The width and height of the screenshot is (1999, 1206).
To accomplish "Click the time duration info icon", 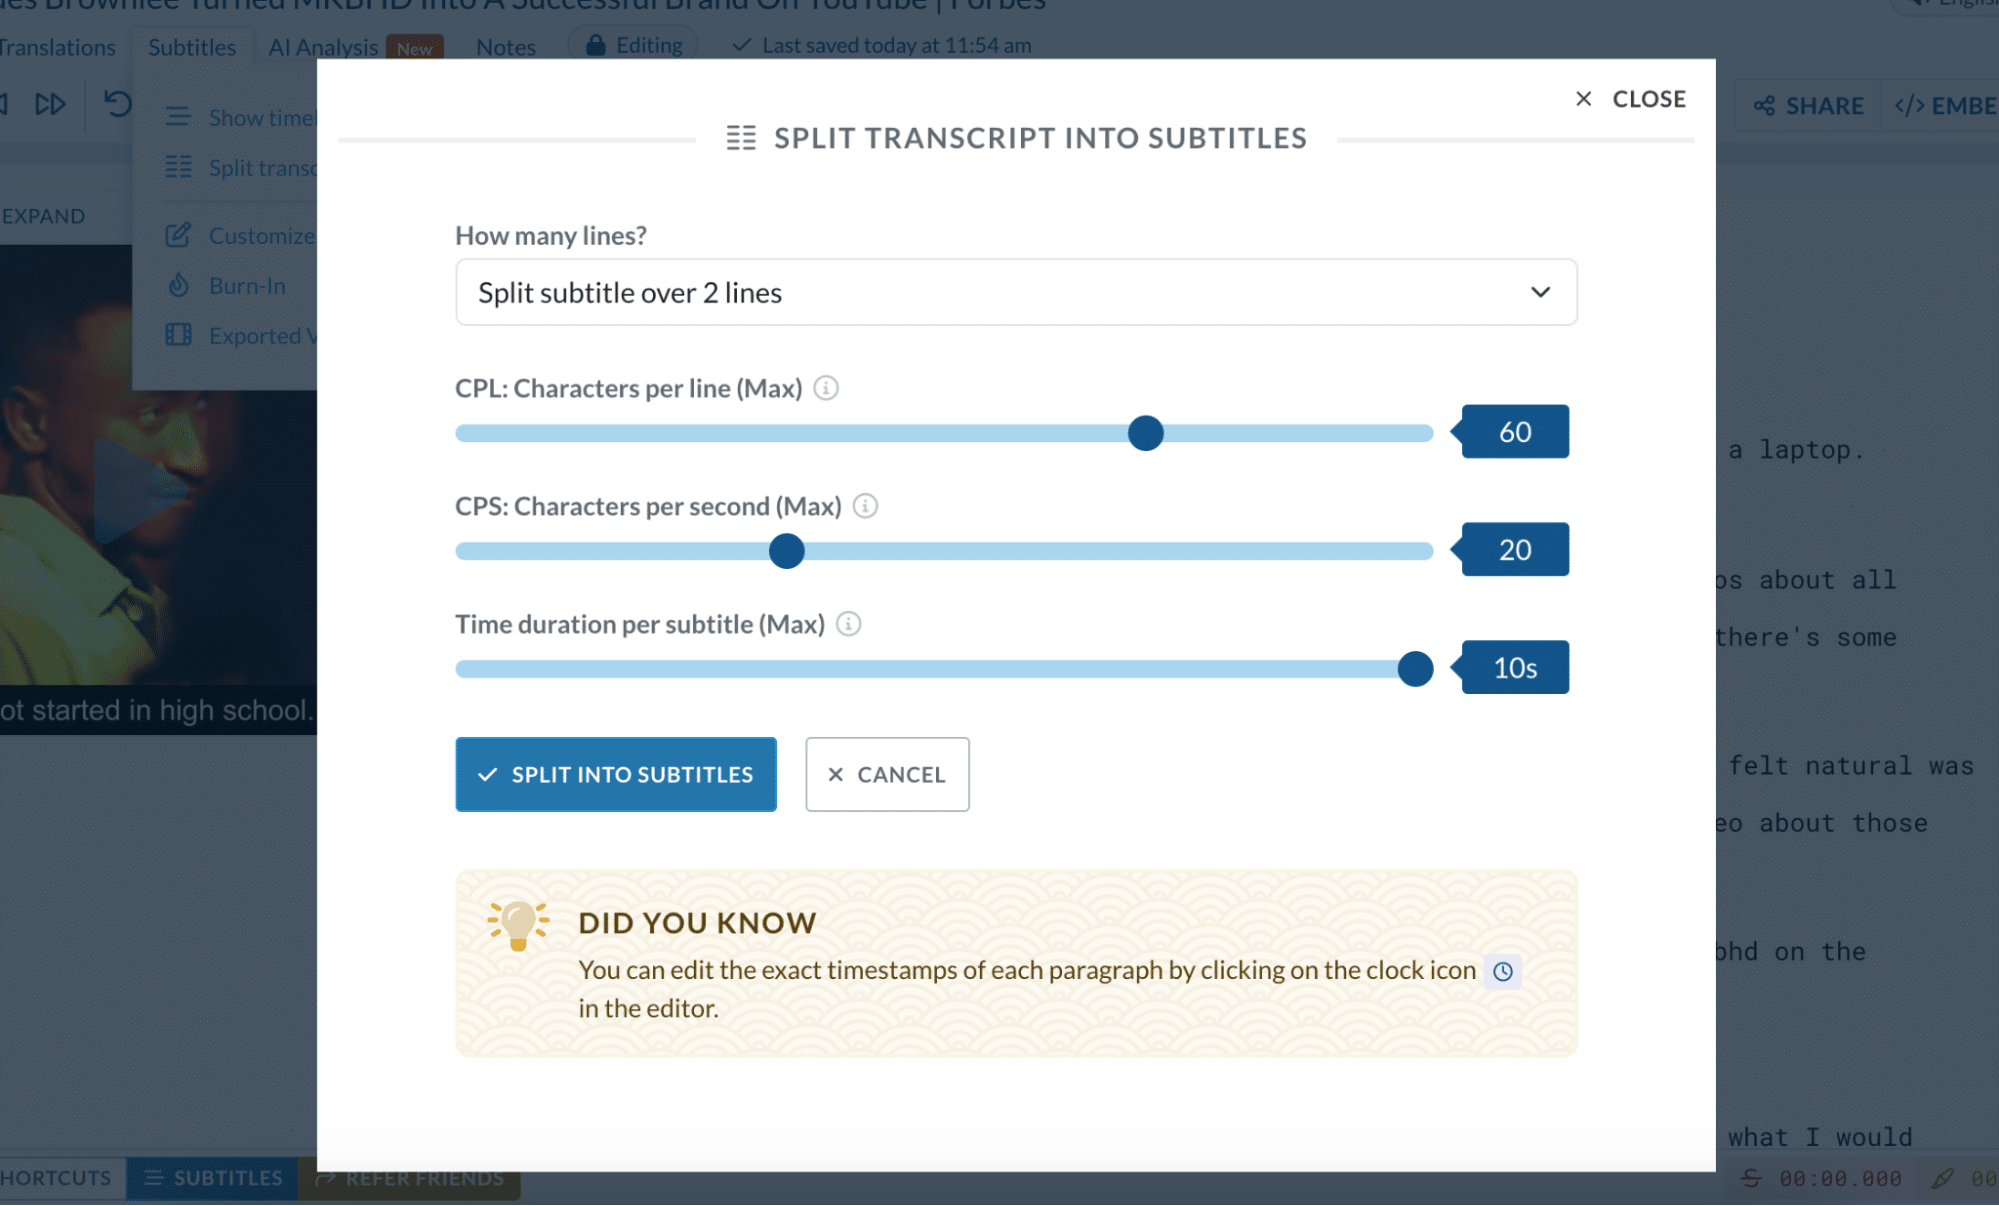I will tap(848, 624).
